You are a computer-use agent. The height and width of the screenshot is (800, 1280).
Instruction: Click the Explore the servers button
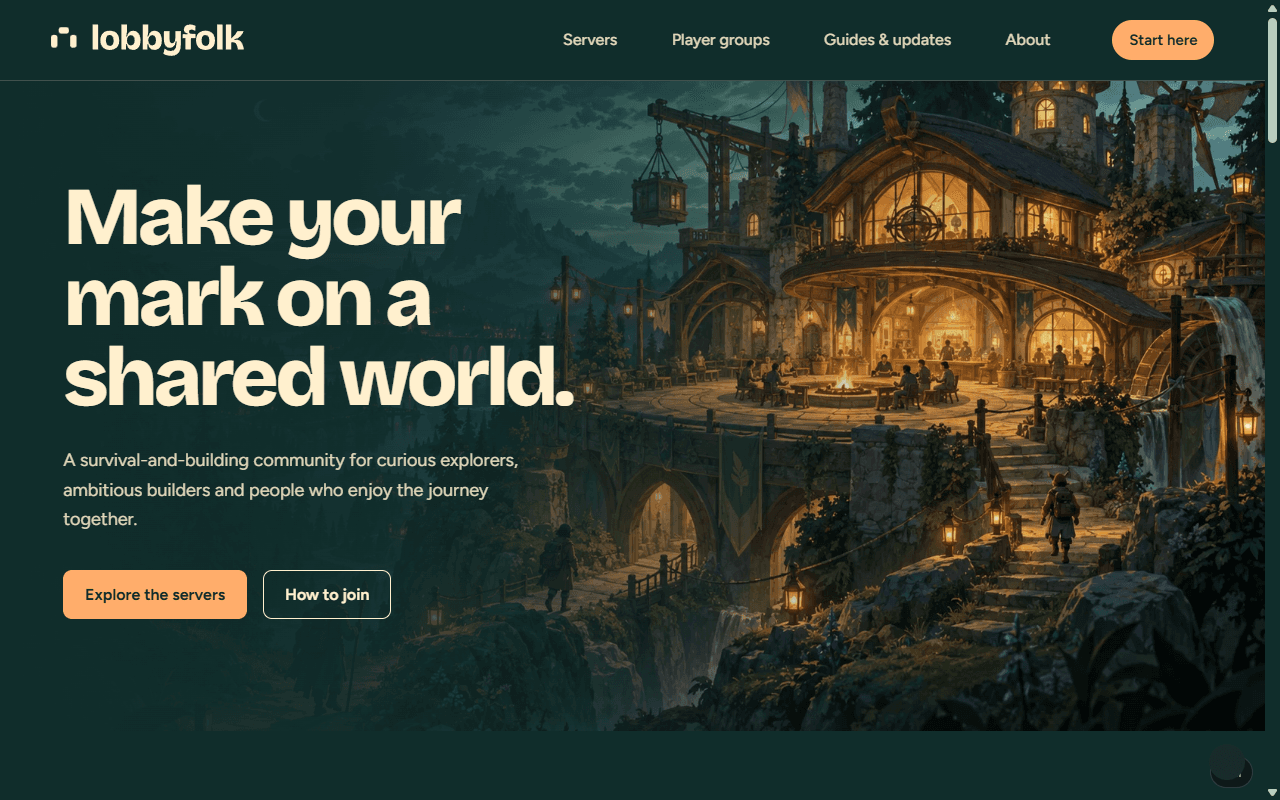click(x=155, y=595)
